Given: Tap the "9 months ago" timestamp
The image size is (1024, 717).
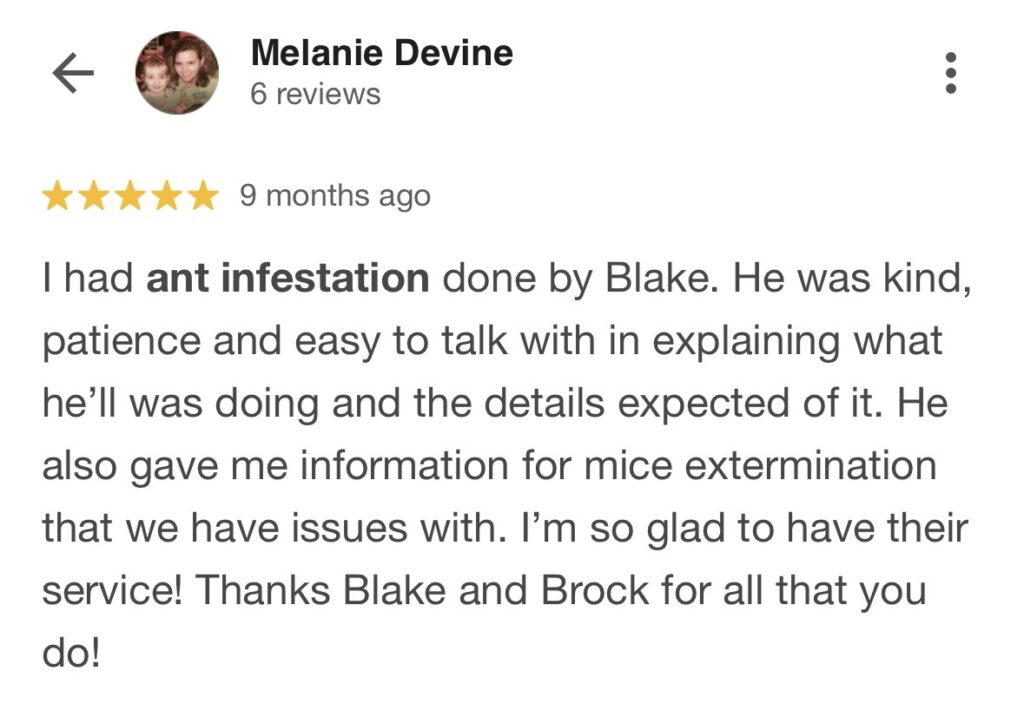Looking at the screenshot, I should click(335, 196).
